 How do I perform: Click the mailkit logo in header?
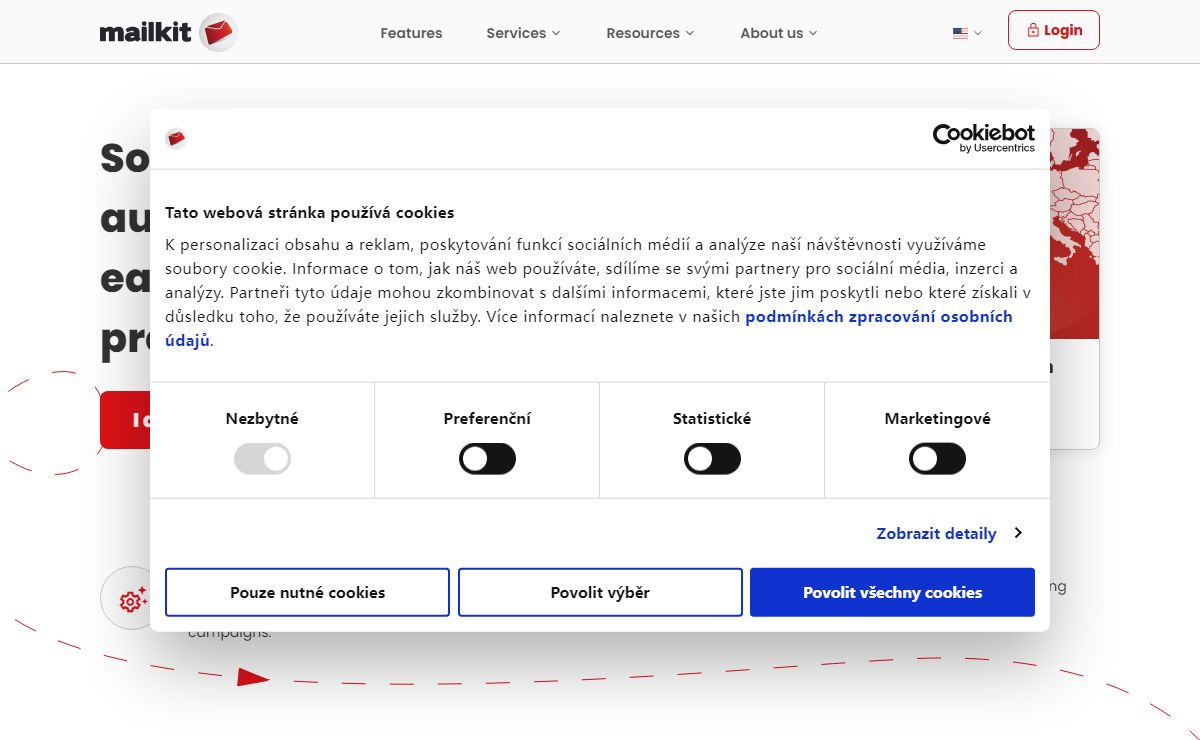pyautogui.click(x=168, y=32)
